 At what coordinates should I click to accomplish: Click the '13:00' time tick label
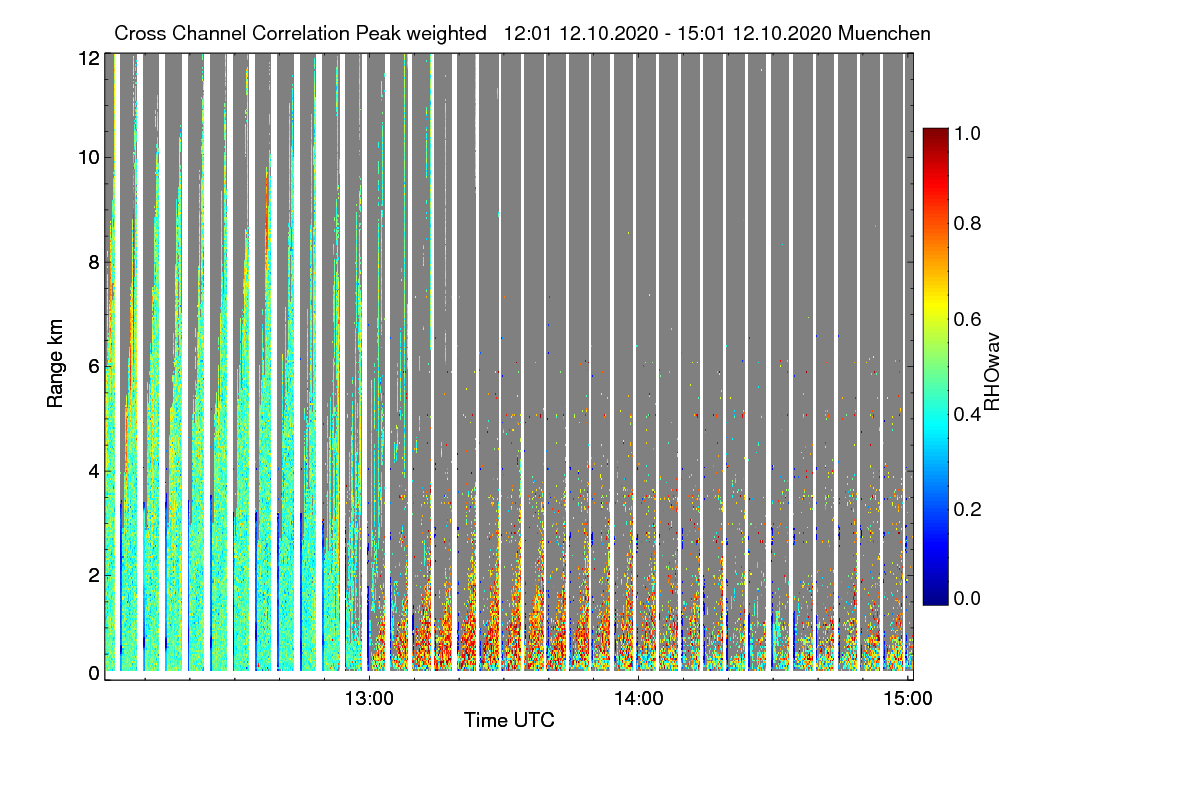point(369,699)
